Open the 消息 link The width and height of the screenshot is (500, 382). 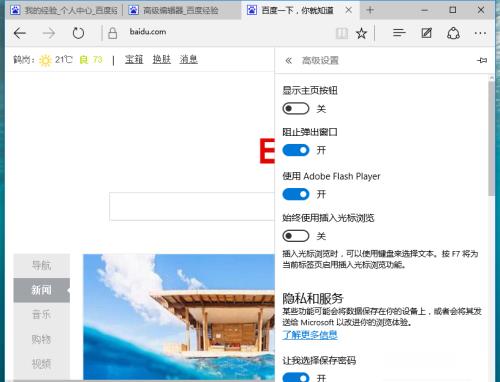point(189,59)
